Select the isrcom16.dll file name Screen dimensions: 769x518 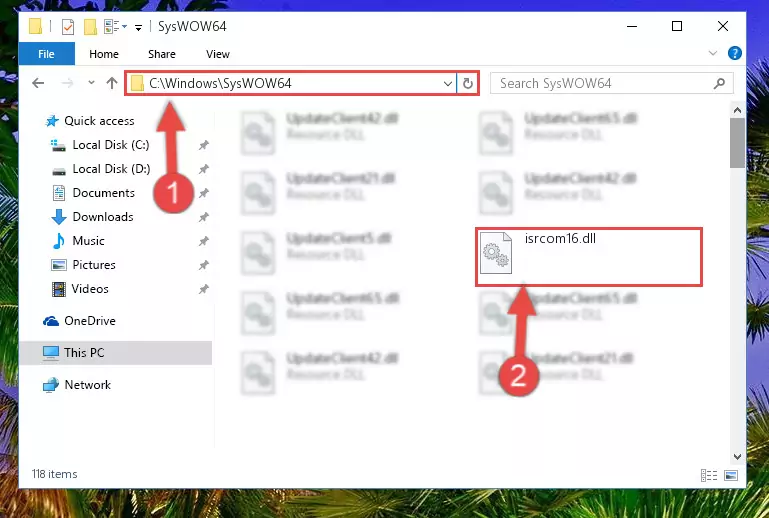tap(561, 239)
